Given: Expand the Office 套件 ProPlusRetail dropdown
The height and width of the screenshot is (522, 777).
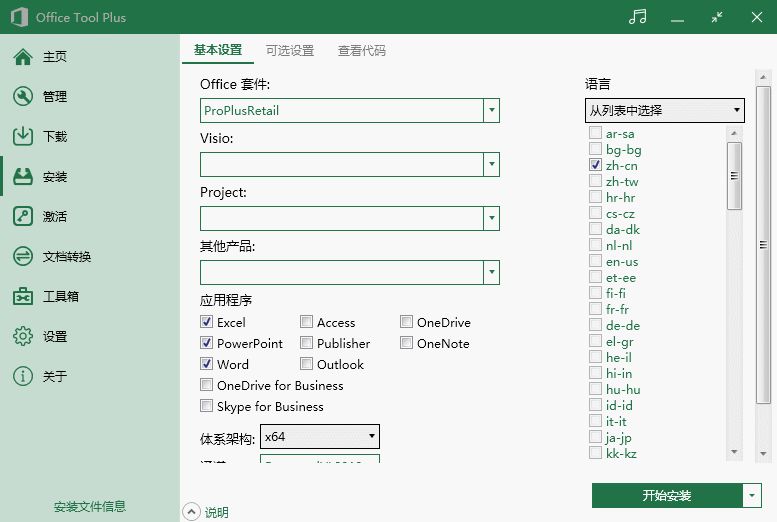Looking at the screenshot, I should point(492,110).
